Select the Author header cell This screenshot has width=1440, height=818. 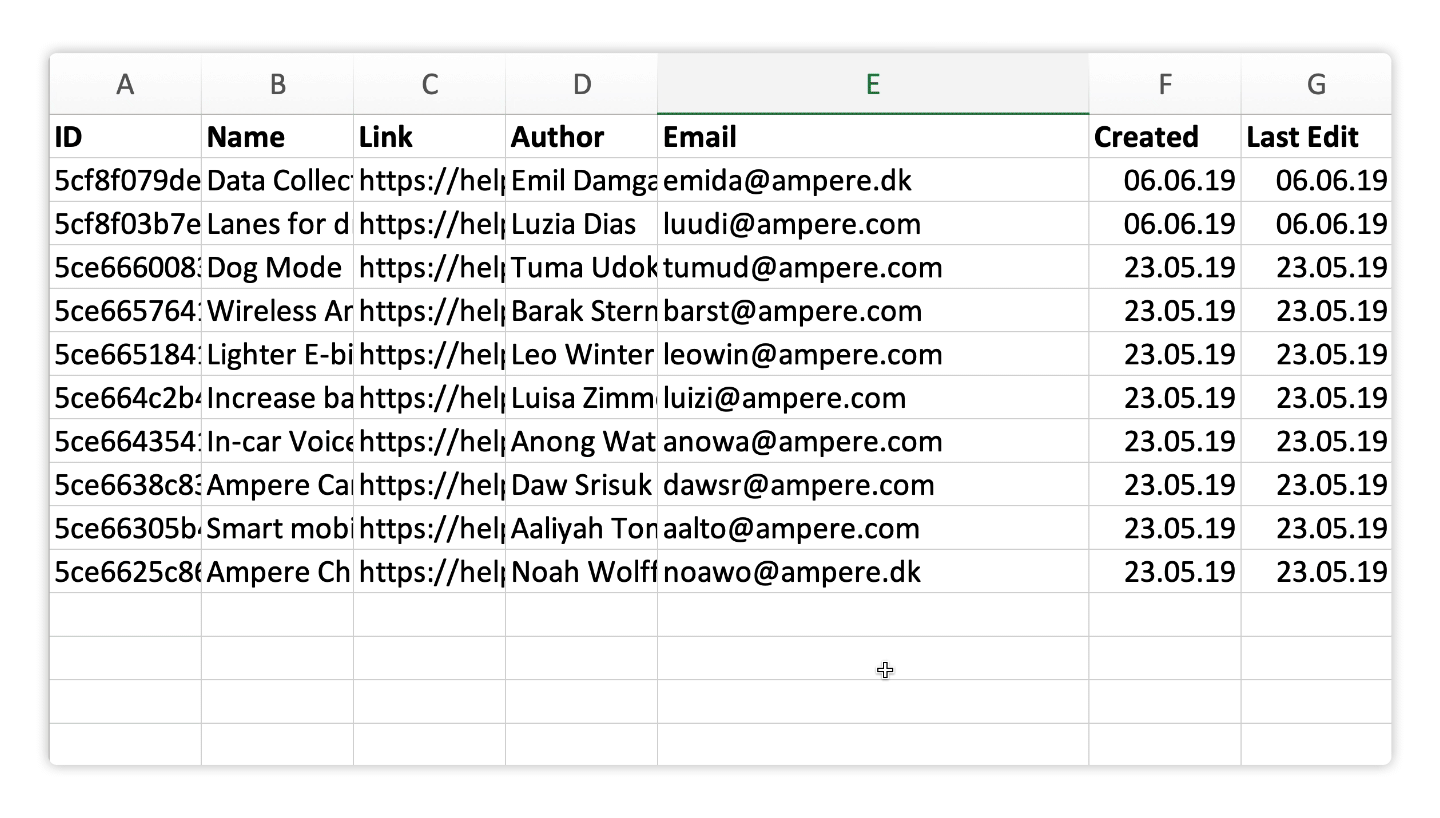click(582, 137)
